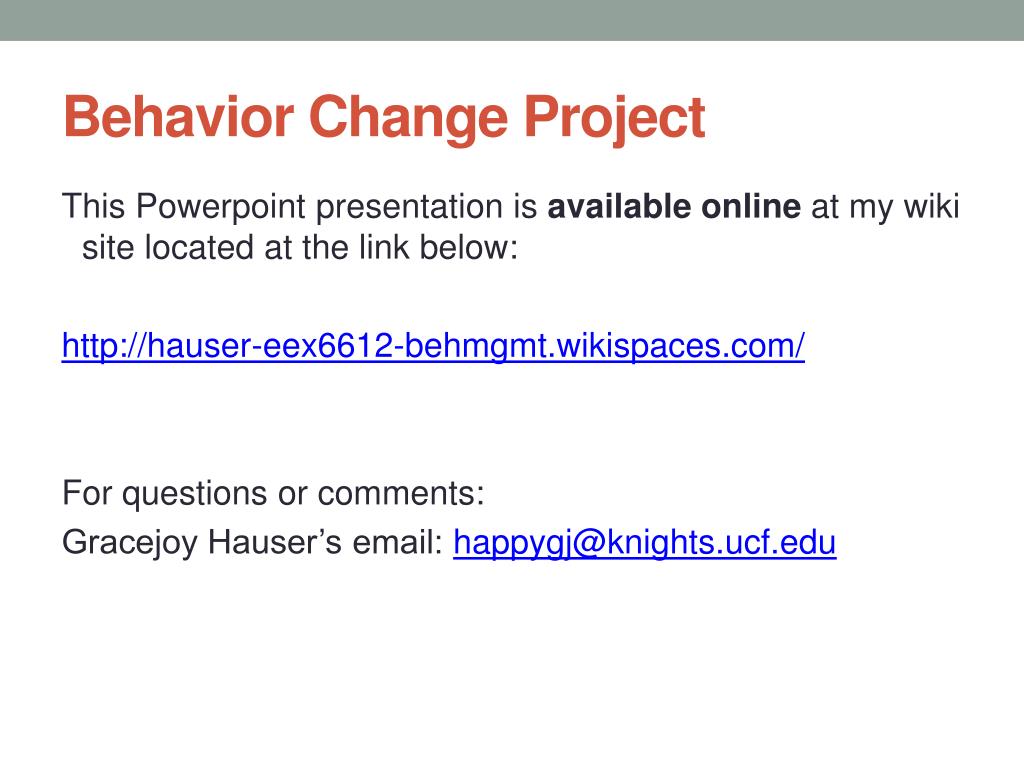Click the word 'Project' in the title
Viewport: 1024px width, 768px height.
click(615, 119)
